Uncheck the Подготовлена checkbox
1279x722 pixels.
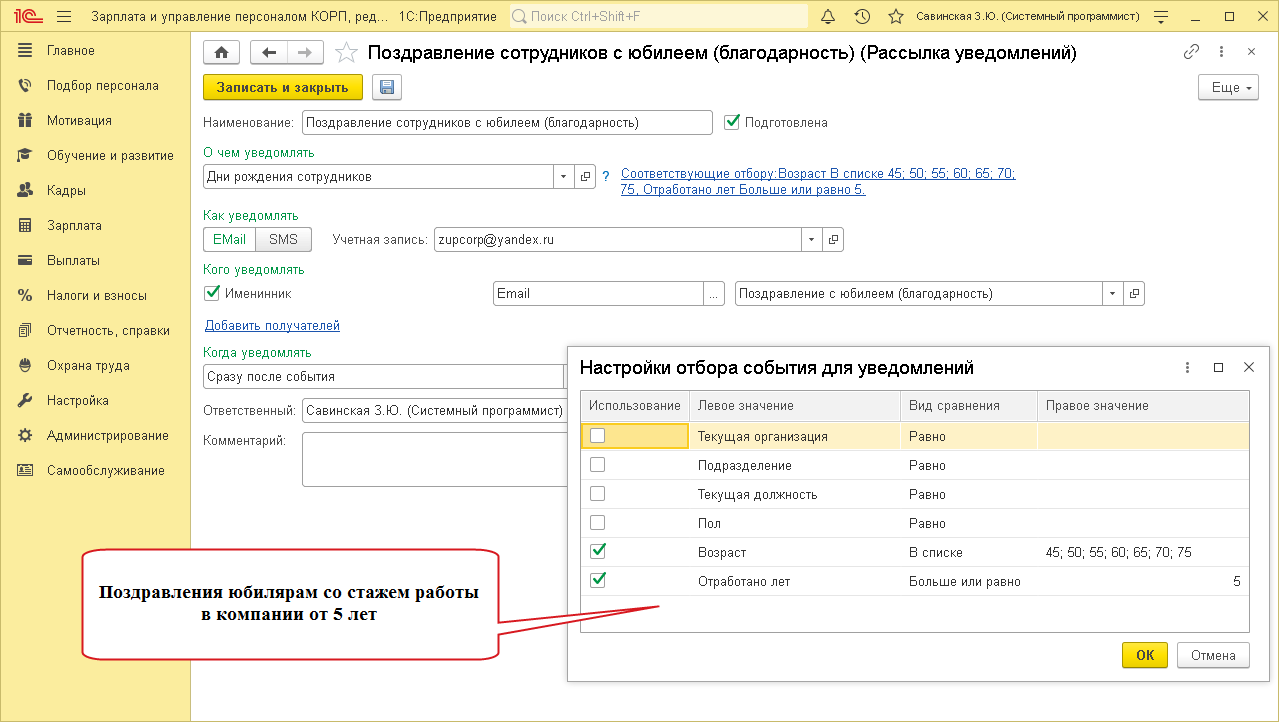731,122
